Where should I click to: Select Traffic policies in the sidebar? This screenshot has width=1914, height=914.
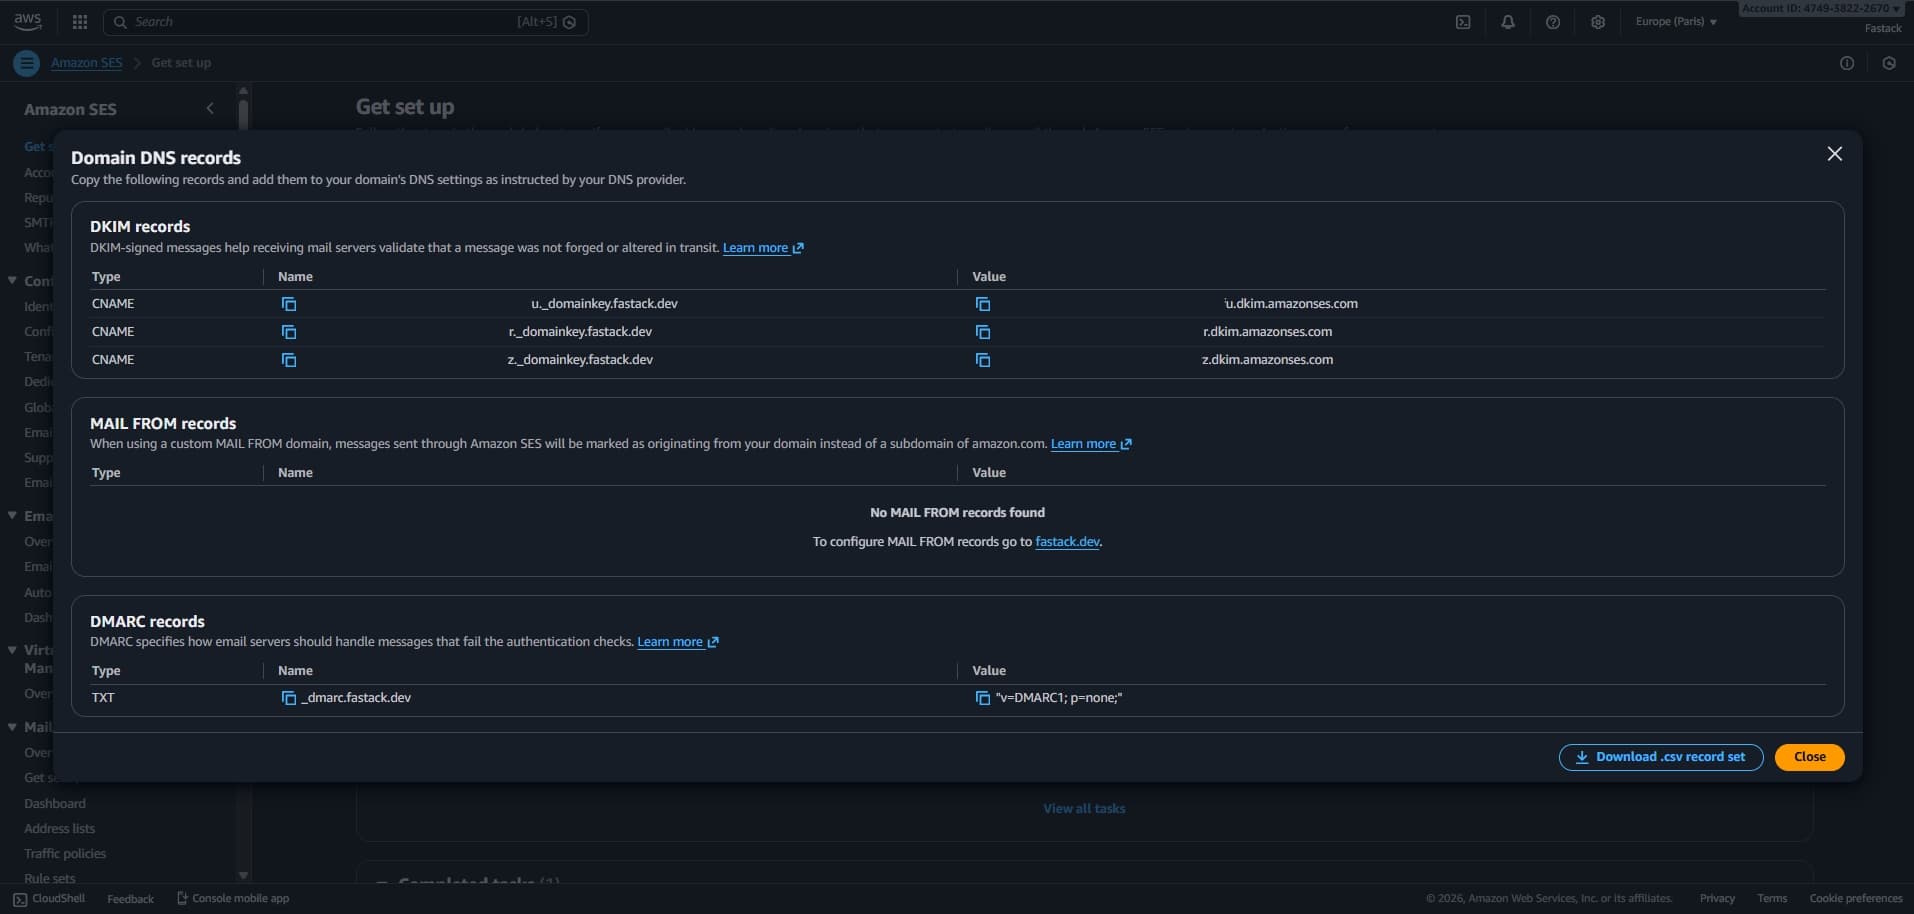[65, 854]
